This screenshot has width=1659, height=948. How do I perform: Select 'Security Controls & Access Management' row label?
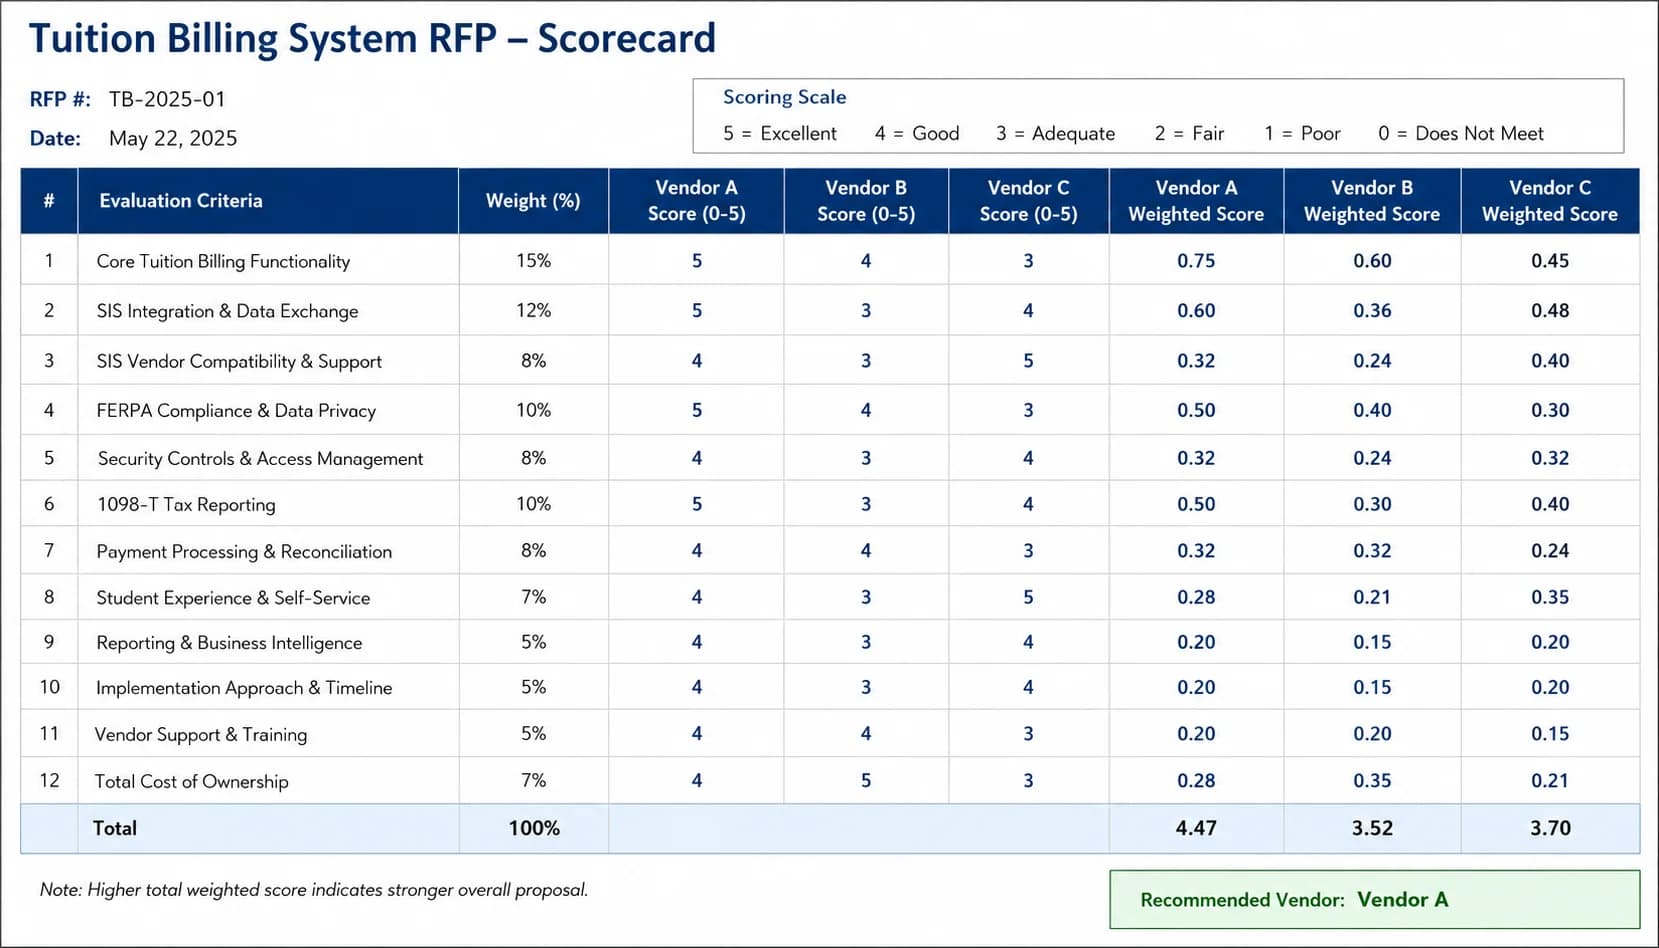tap(260, 458)
